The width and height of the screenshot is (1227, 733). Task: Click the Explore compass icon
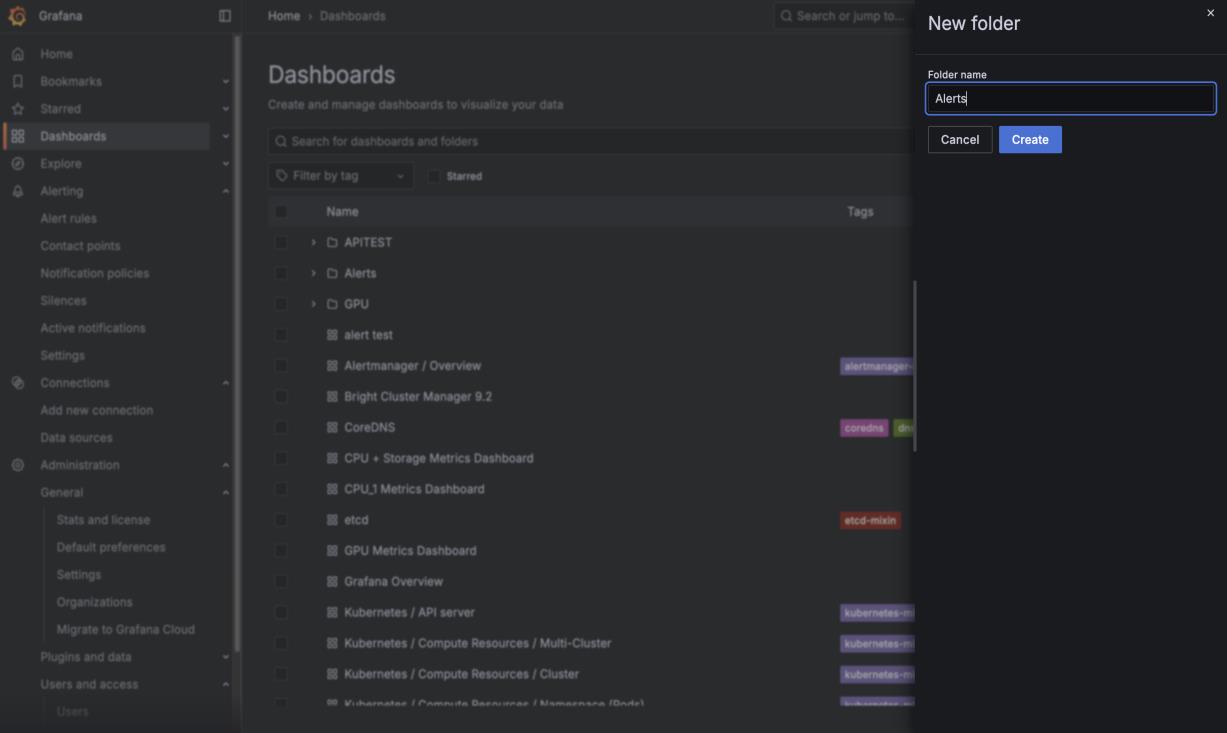coord(17,164)
